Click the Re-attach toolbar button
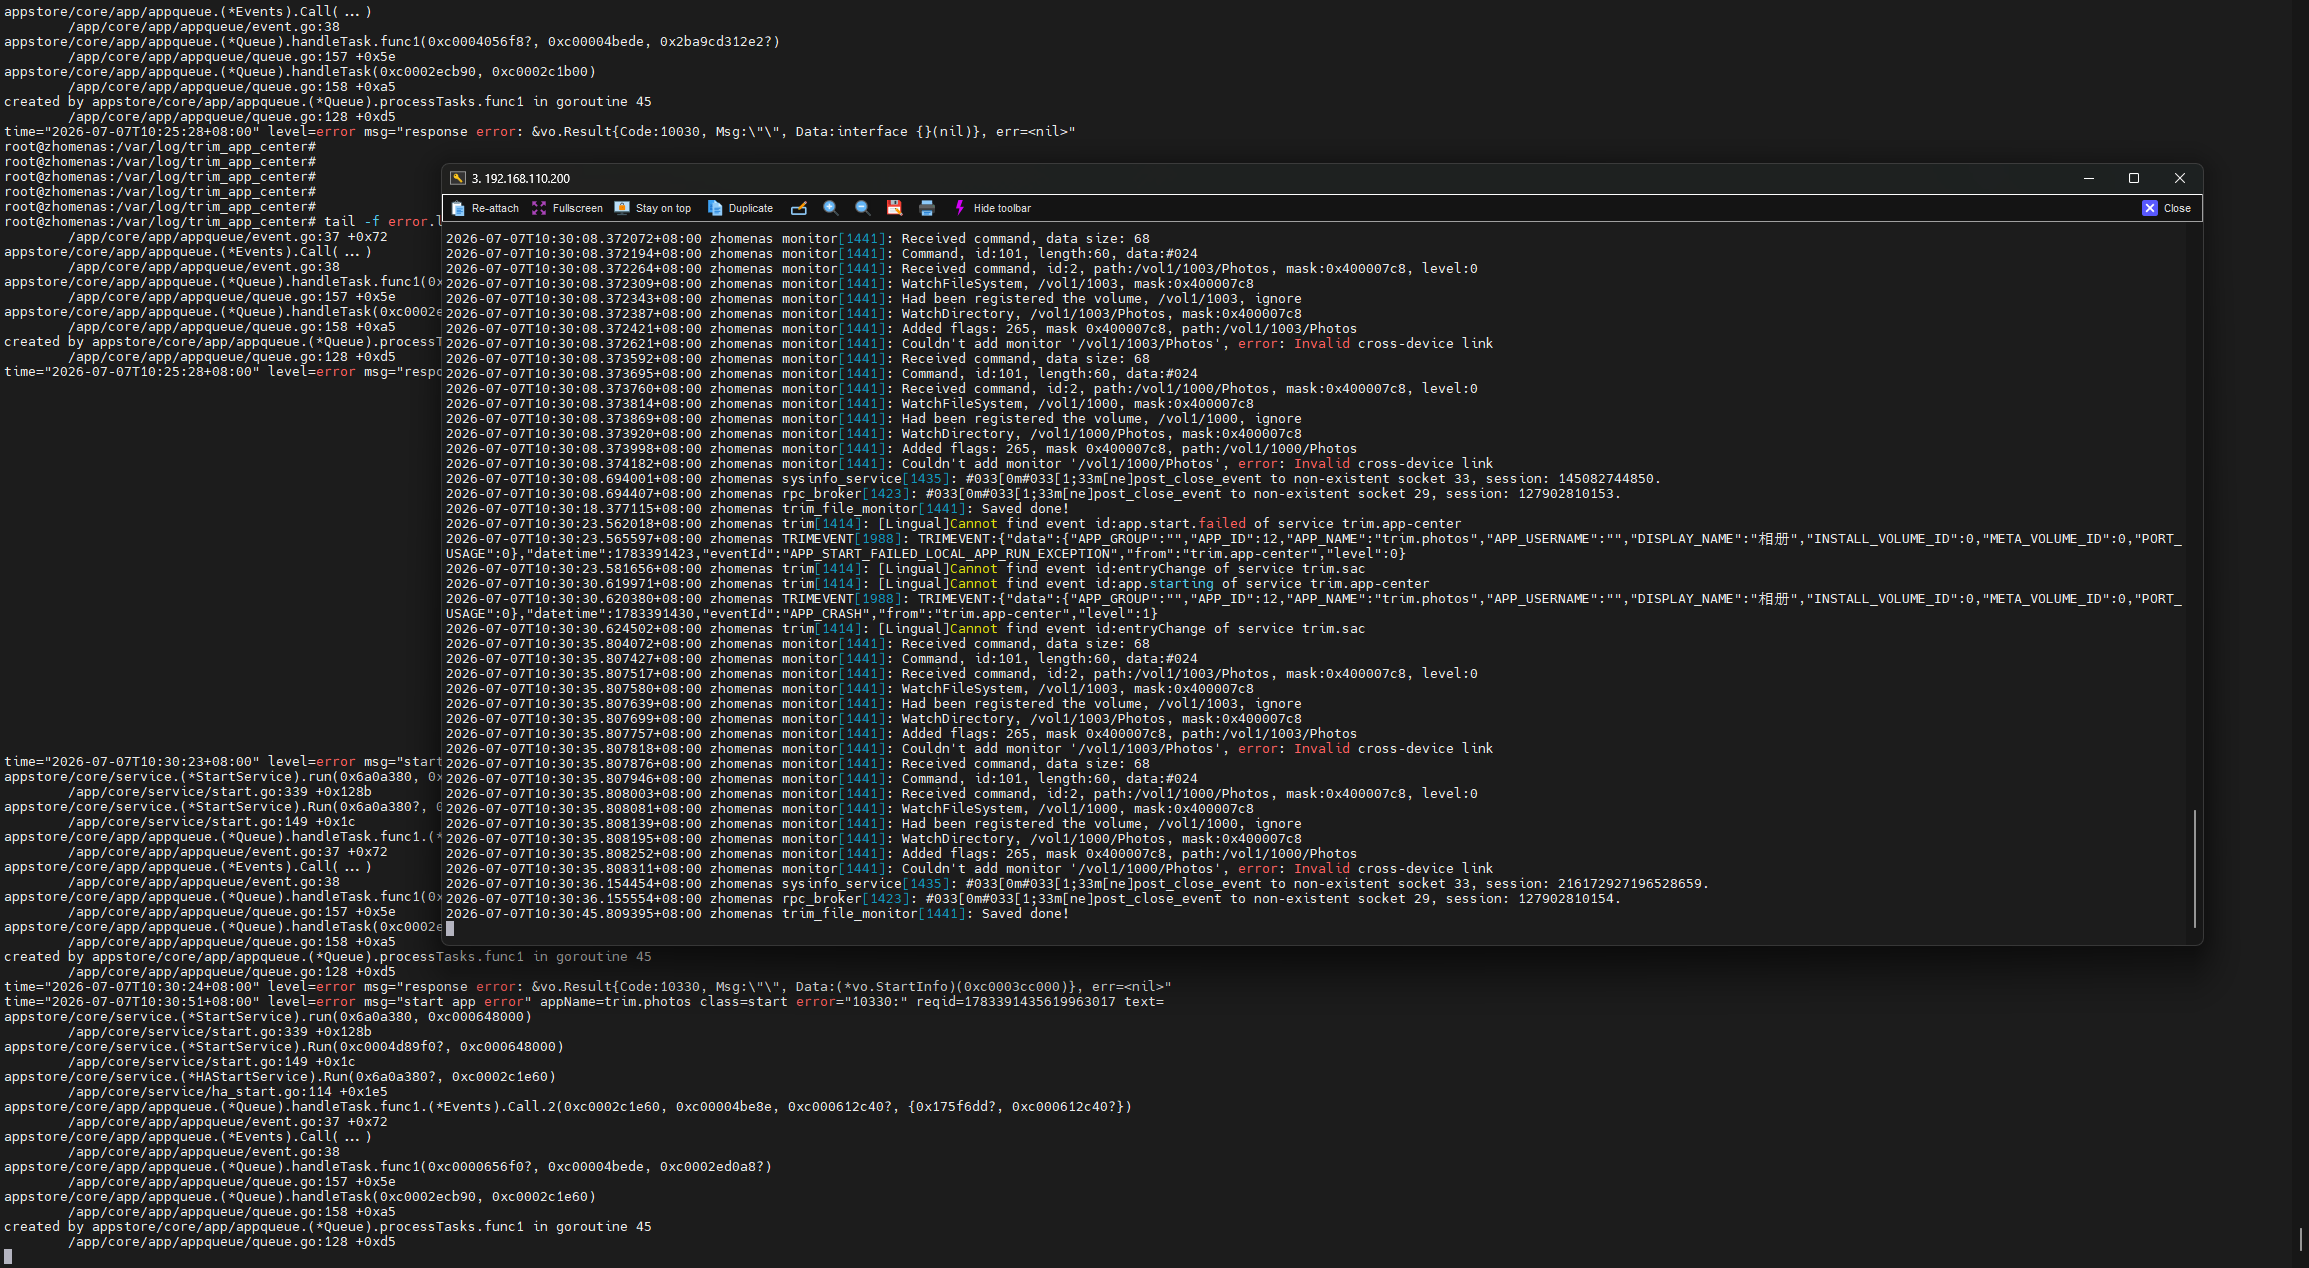The image size is (2309, 1268). coord(485,208)
